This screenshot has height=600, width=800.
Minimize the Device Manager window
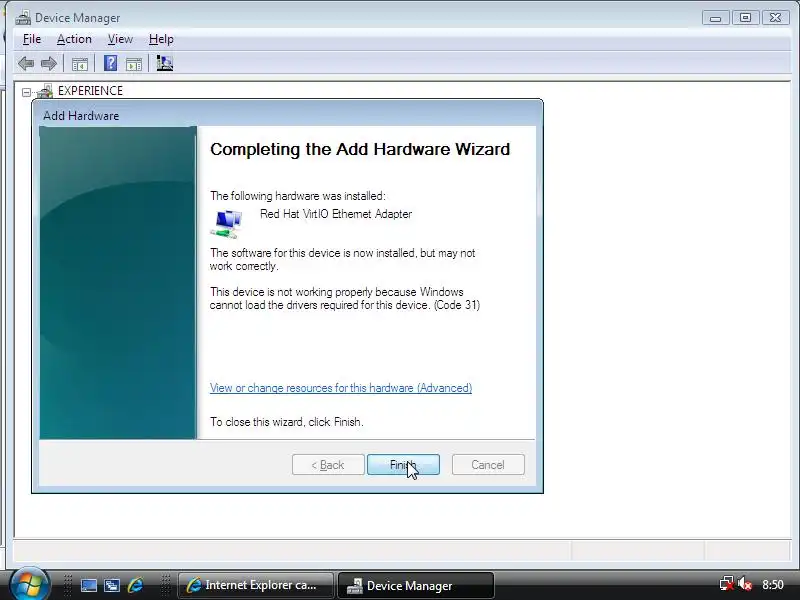point(715,18)
